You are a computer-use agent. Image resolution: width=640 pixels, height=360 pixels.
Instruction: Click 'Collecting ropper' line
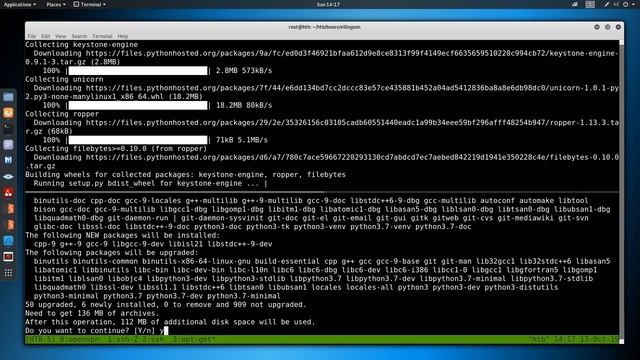[x=62, y=114]
